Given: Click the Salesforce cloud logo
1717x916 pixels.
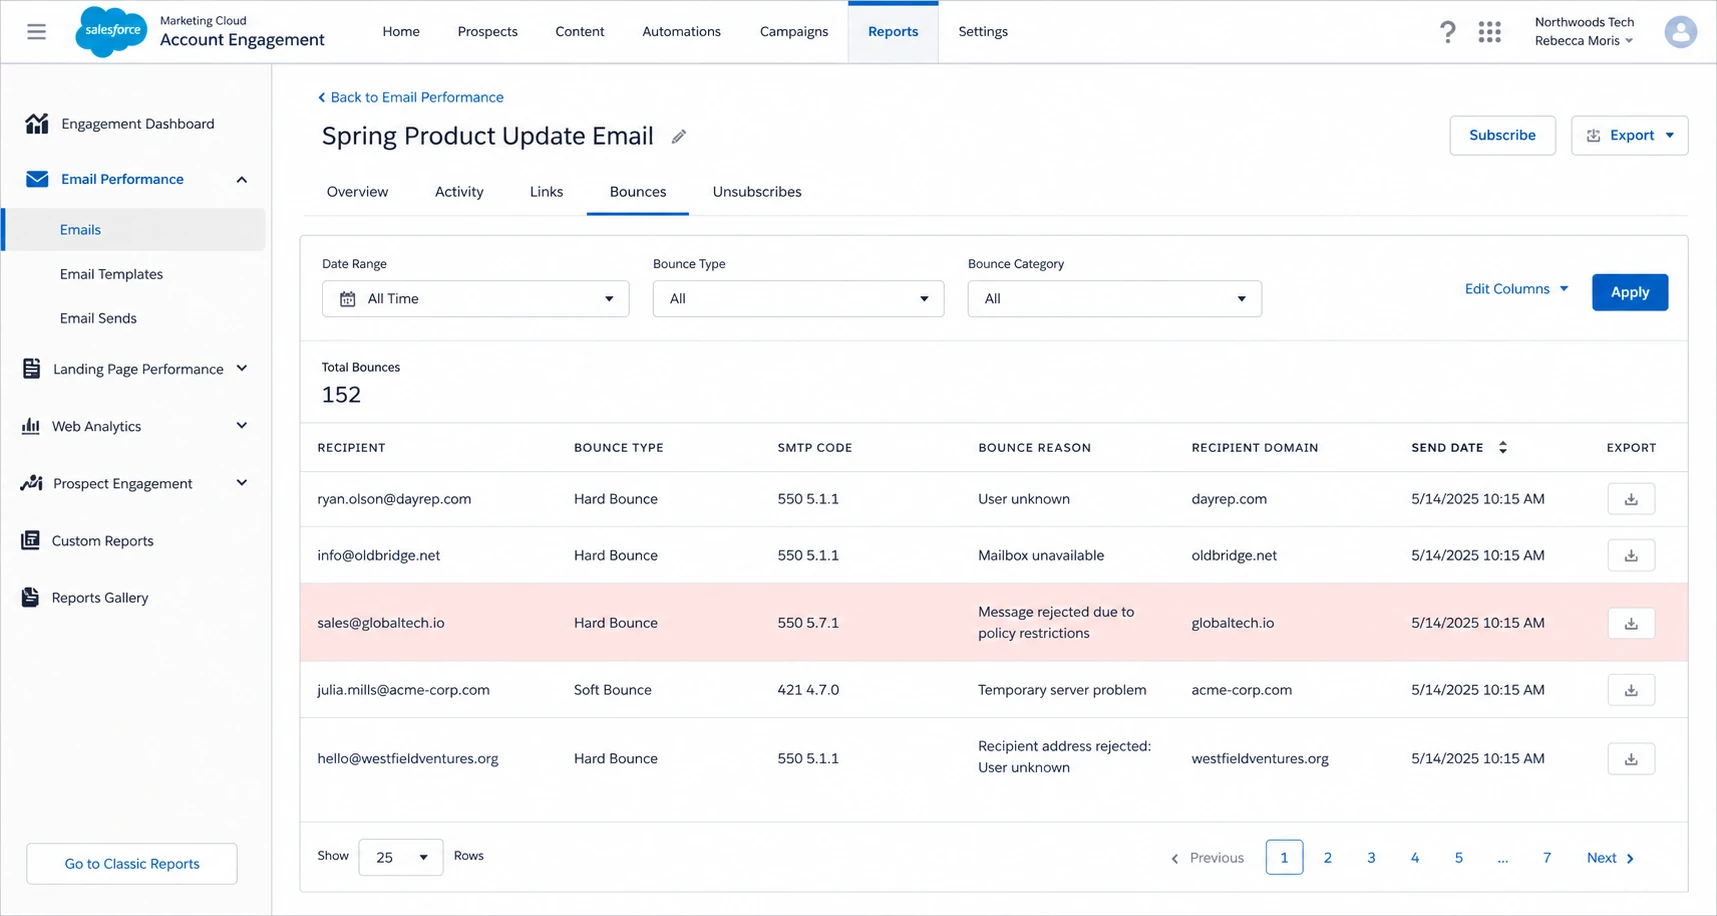Looking at the screenshot, I should coord(111,31).
